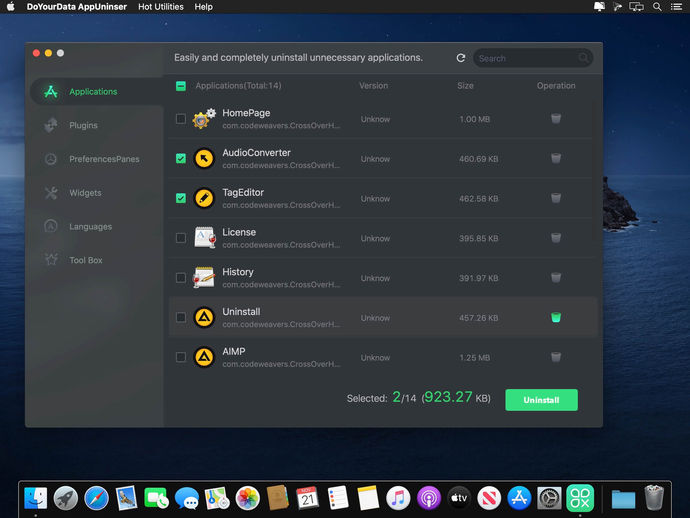Click in the Search input field
The image size is (690, 518).
pos(532,58)
